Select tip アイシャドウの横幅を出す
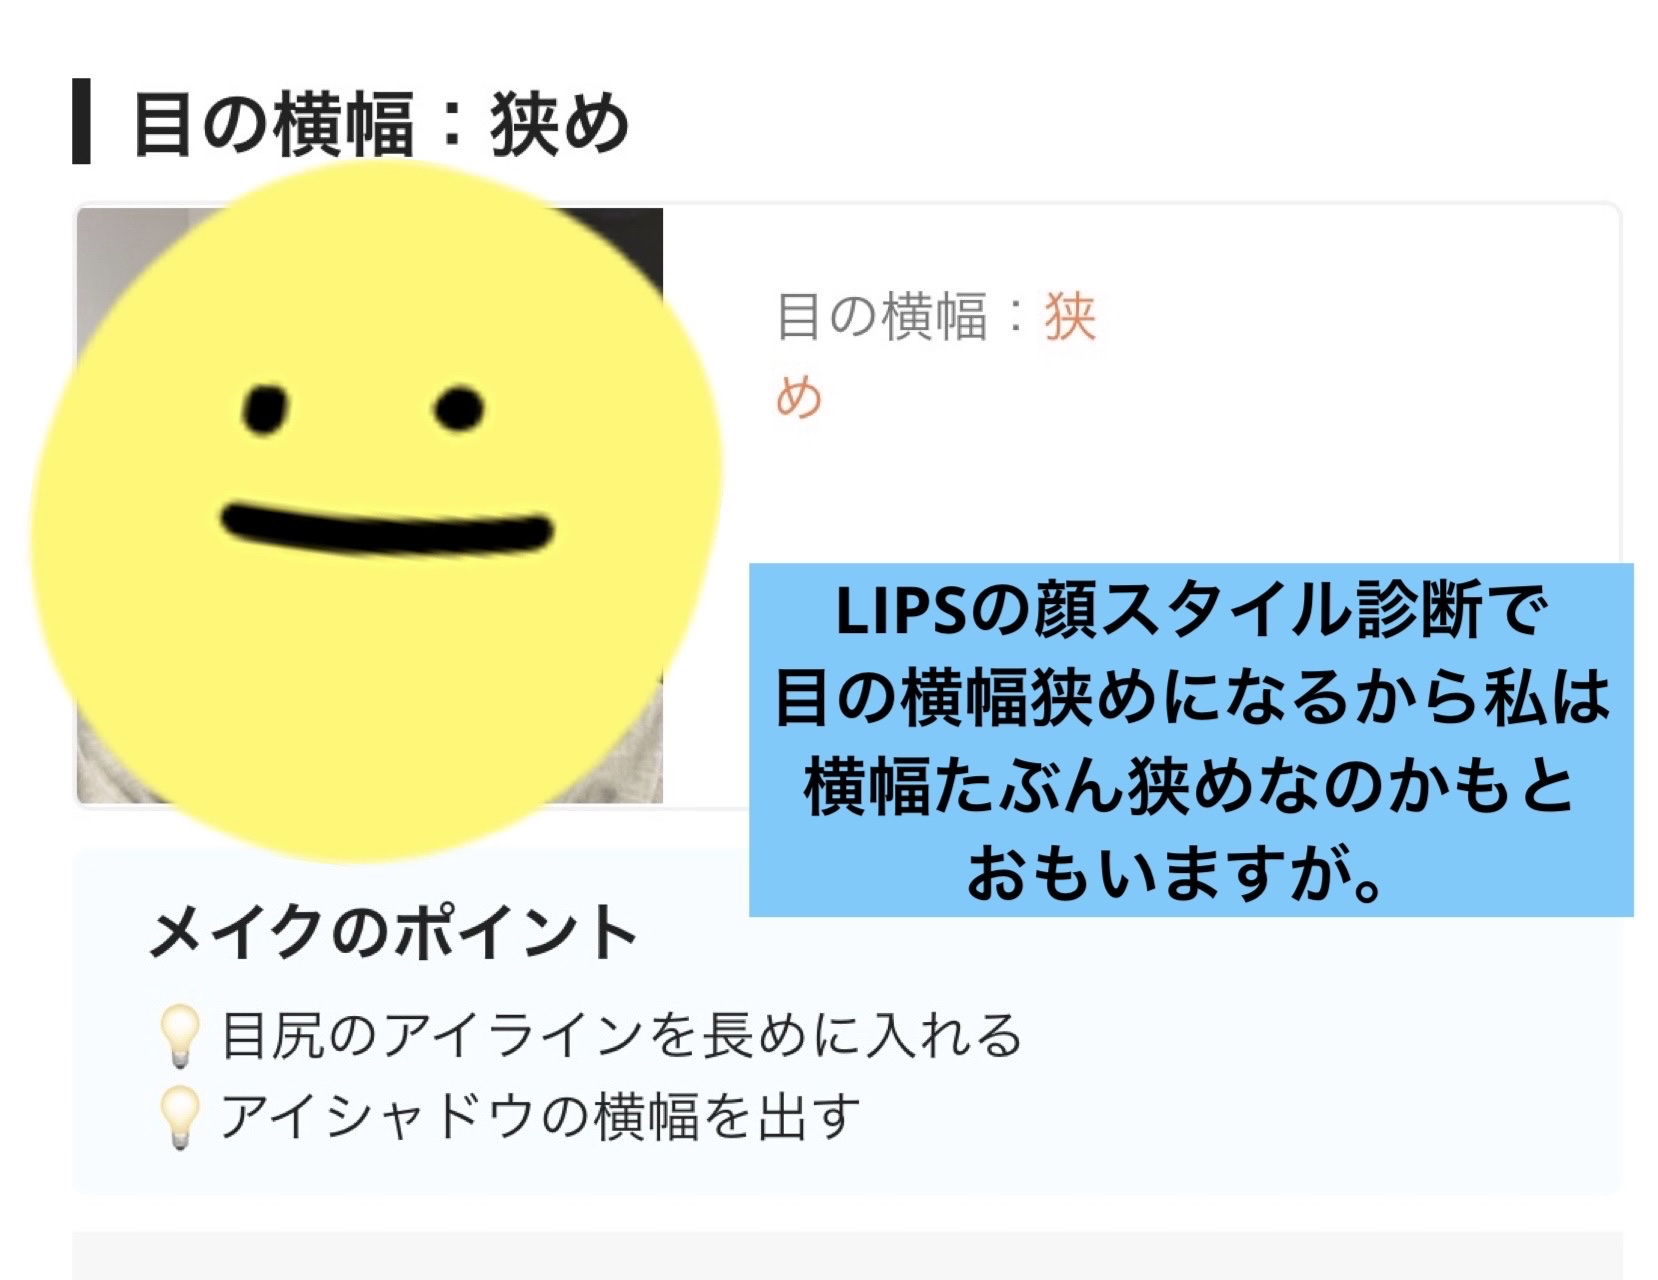The width and height of the screenshot is (1658, 1280). (540, 1117)
